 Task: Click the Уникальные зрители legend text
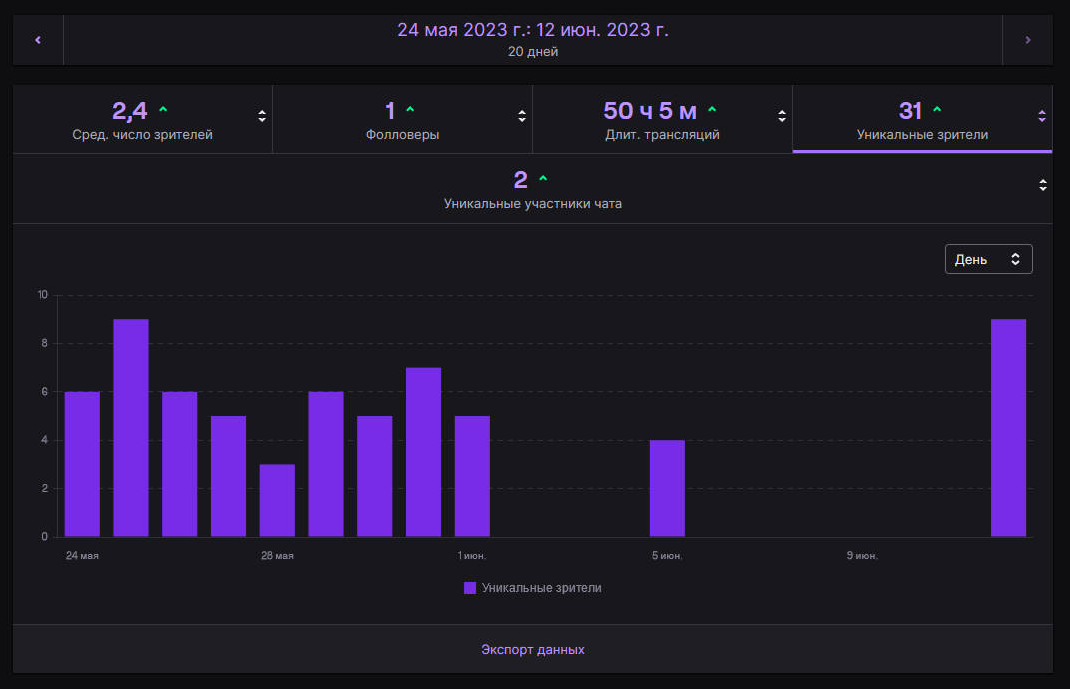click(x=542, y=588)
